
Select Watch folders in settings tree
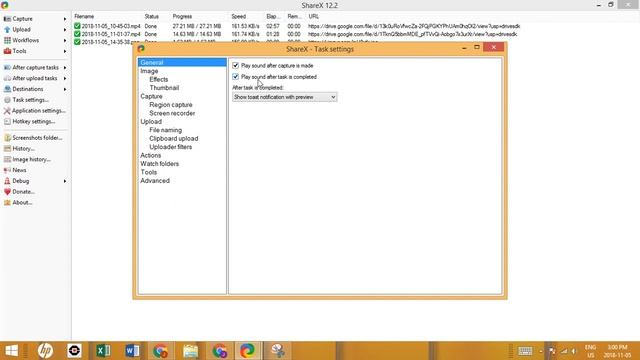pyautogui.click(x=160, y=164)
